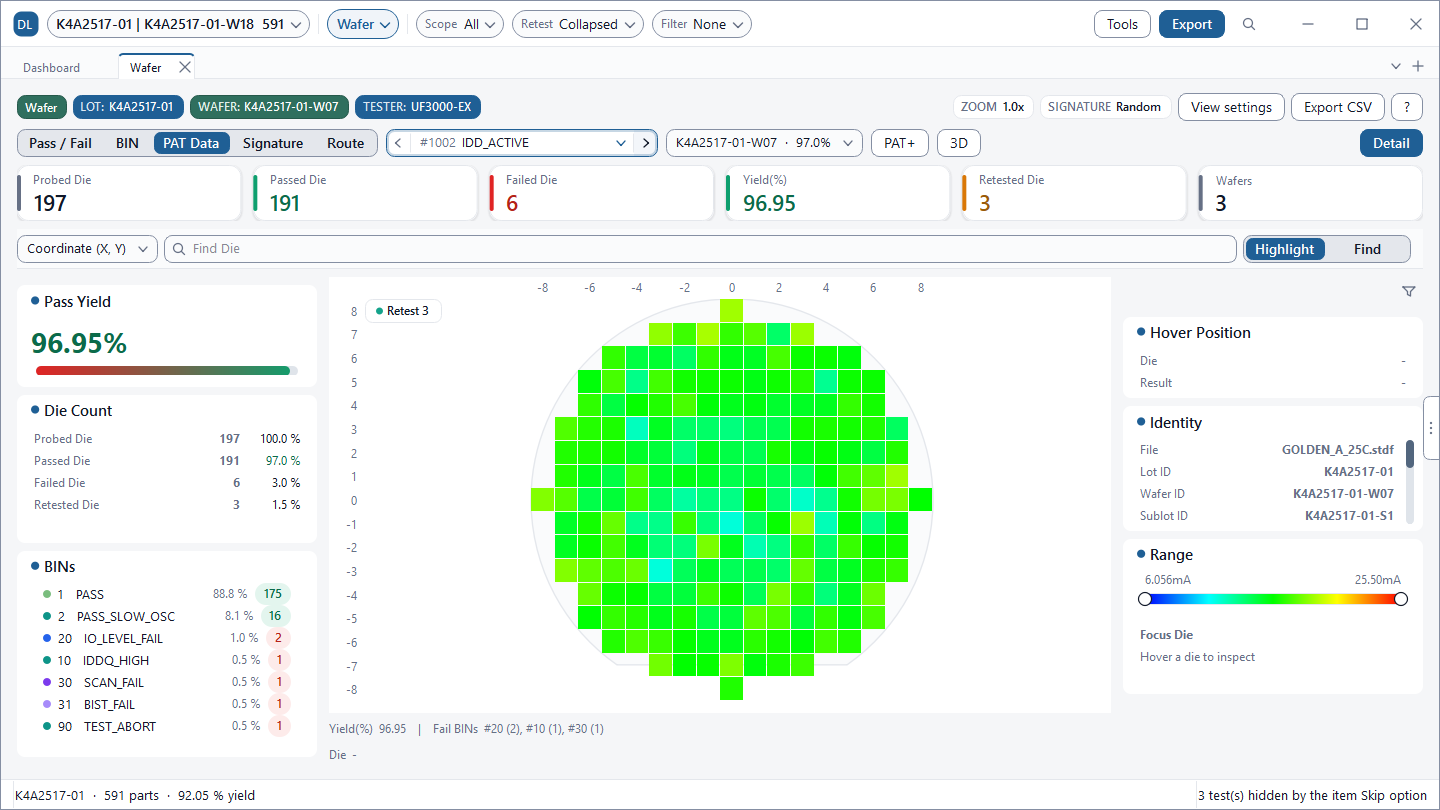Select Pass / Fail view mode
Viewport: 1440px width, 810px height.
pyautogui.click(x=60, y=143)
